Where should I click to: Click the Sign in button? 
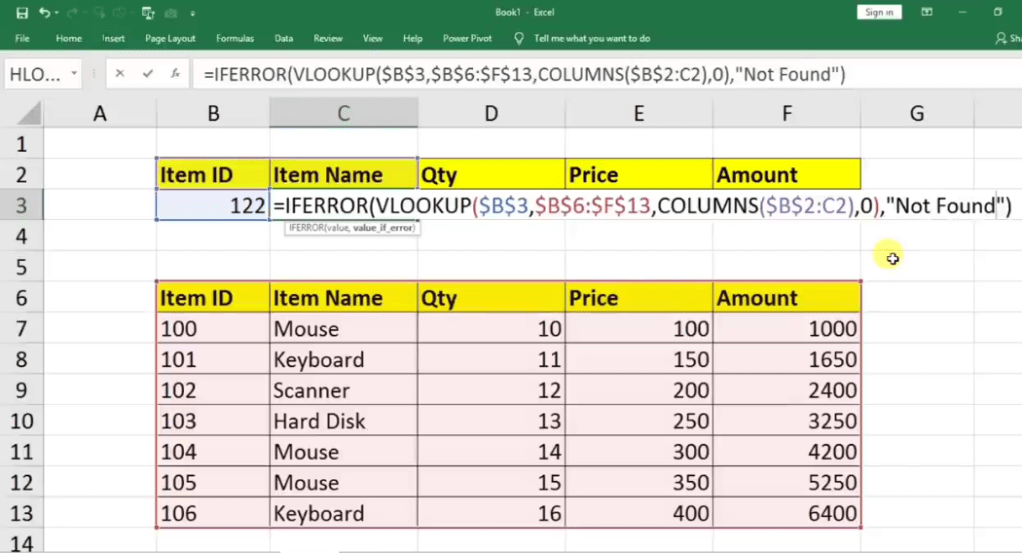coord(879,12)
